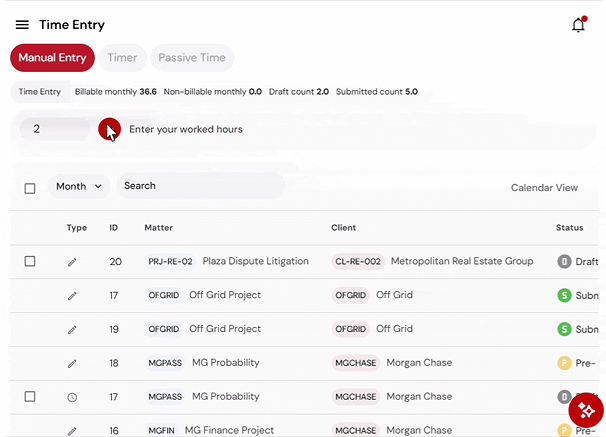
Task: Click Billable monthly 36.6 stat
Action: pyautogui.click(x=116, y=92)
